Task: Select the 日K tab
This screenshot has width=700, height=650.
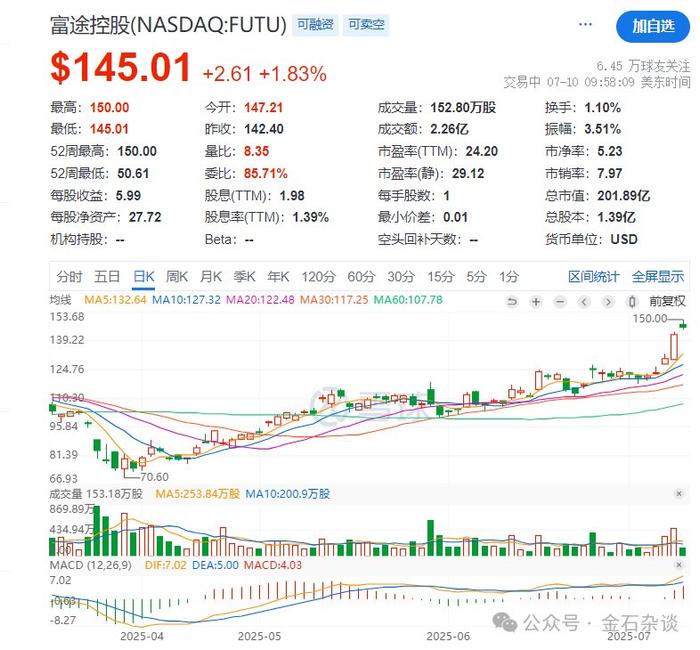Action: pos(144,277)
